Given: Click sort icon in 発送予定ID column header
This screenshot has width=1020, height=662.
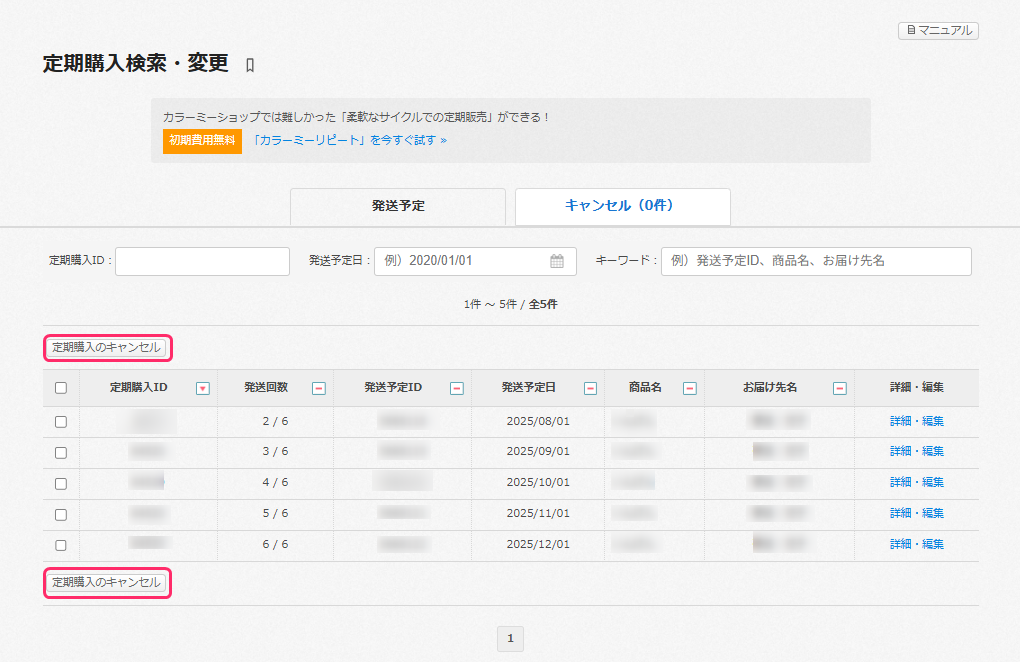Looking at the screenshot, I should tap(457, 388).
